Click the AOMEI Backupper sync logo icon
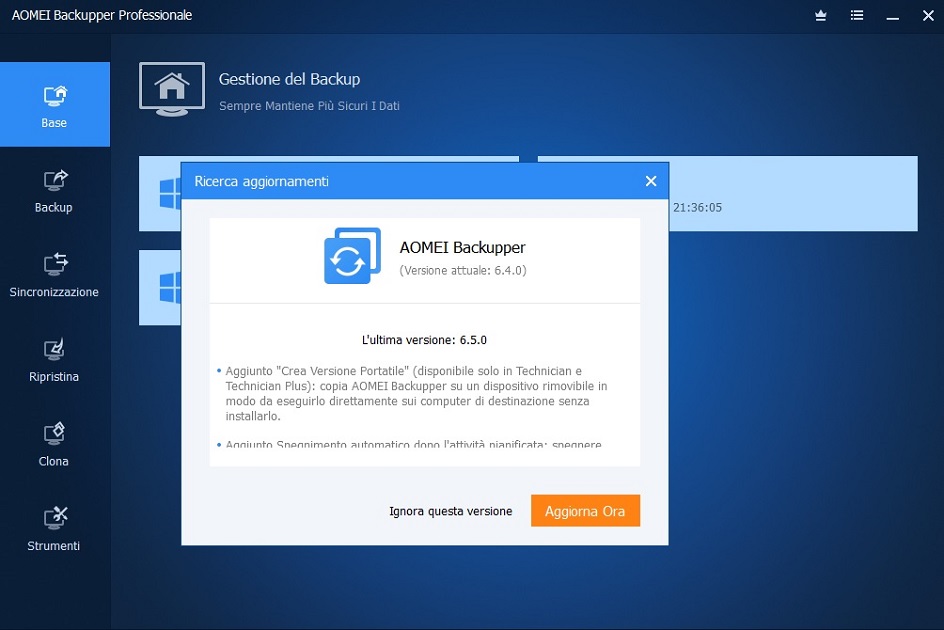This screenshot has height=630, width=944. tap(352, 255)
